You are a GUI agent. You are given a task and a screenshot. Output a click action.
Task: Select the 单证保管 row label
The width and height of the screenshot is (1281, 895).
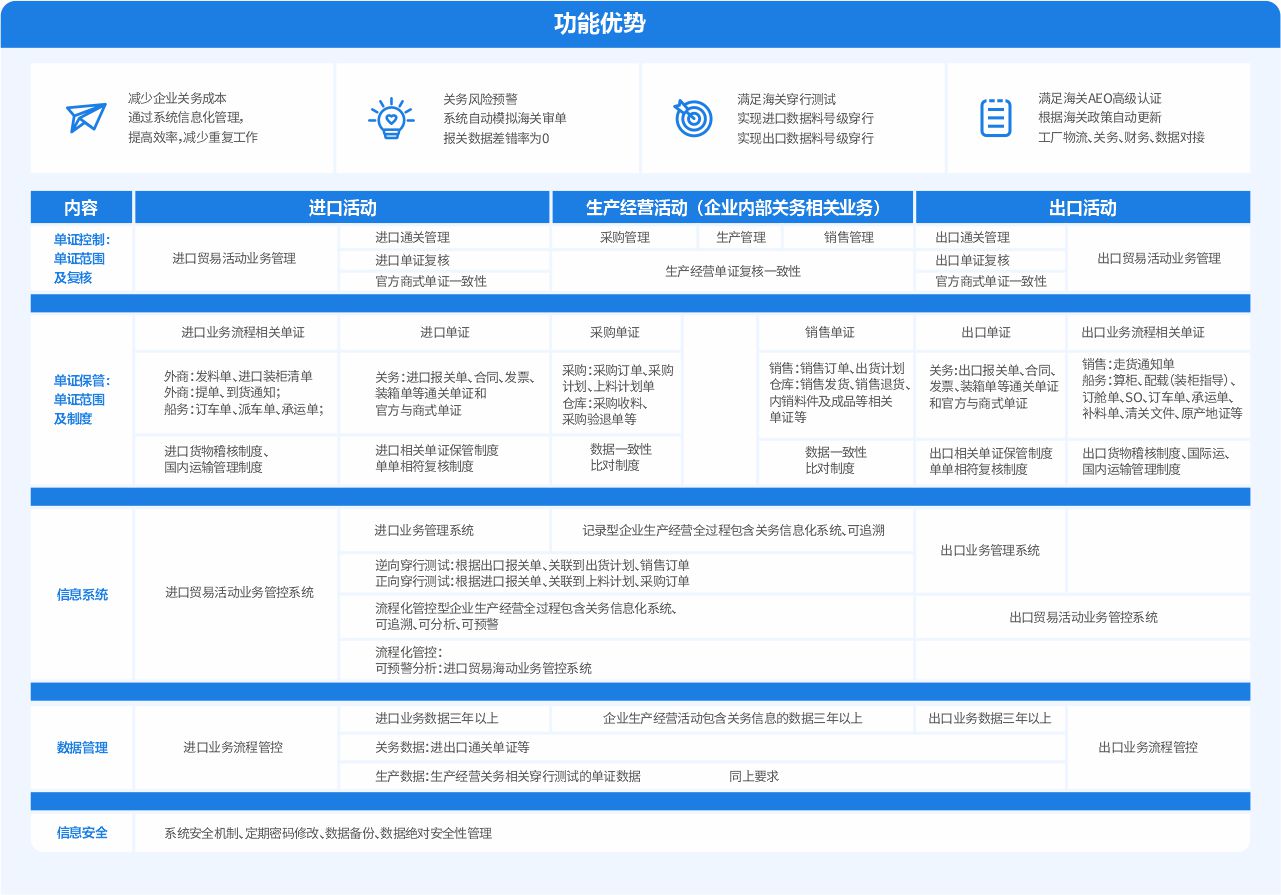point(81,400)
